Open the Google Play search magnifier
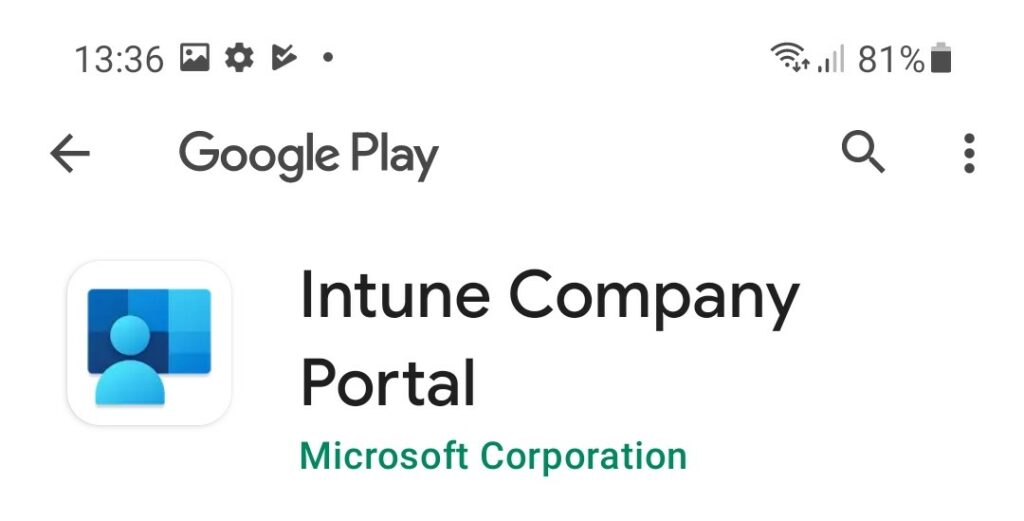The width and height of the screenshot is (1024, 521). pyautogui.click(x=863, y=152)
